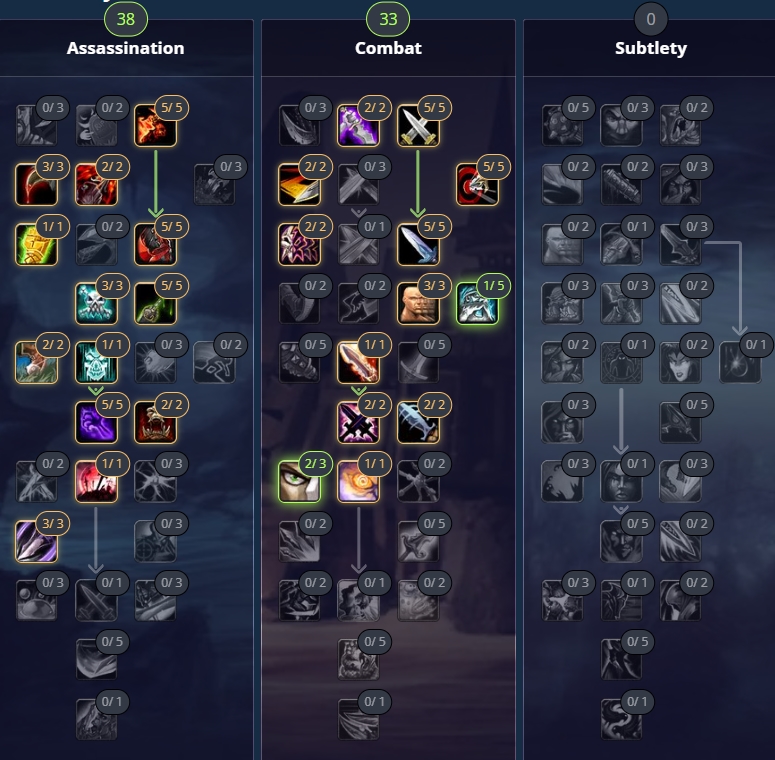Select the Hemorrhage talent at the Subtlety arrow's end
The height and width of the screenshot is (760, 775).
pyautogui.click(x=740, y=363)
